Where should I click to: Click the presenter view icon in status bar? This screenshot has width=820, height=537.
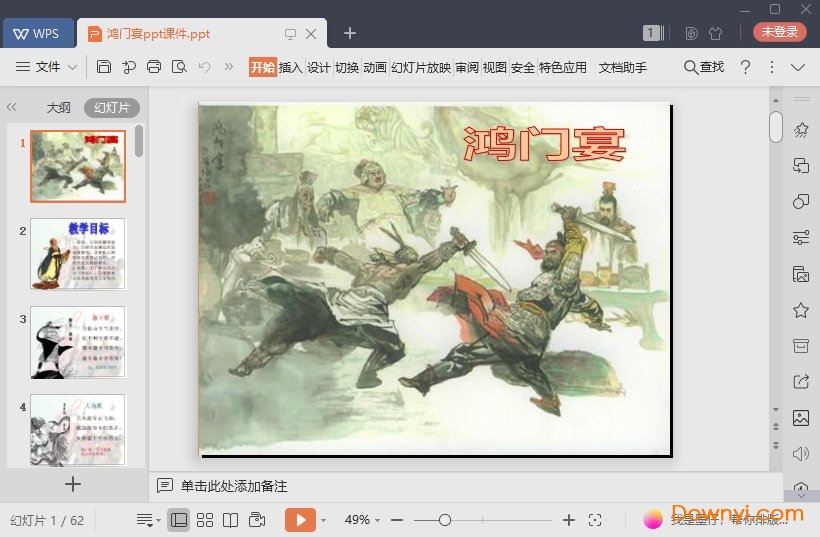click(x=257, y=520)
